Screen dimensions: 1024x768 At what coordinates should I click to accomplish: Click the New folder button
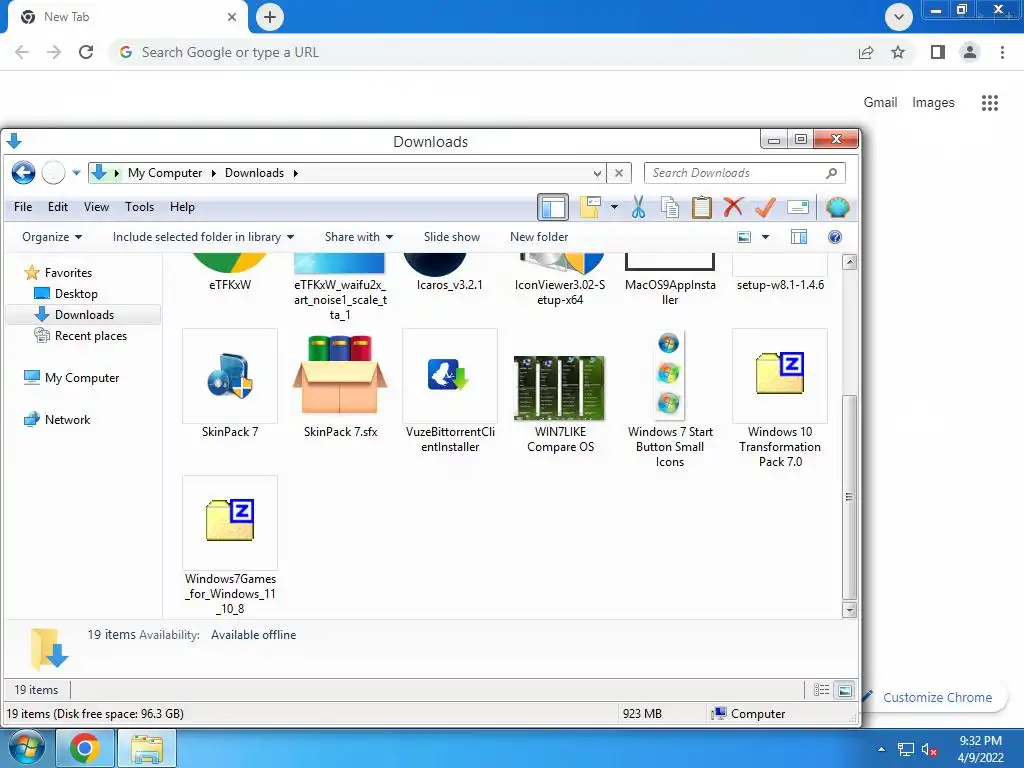click(x=539, y=237)
